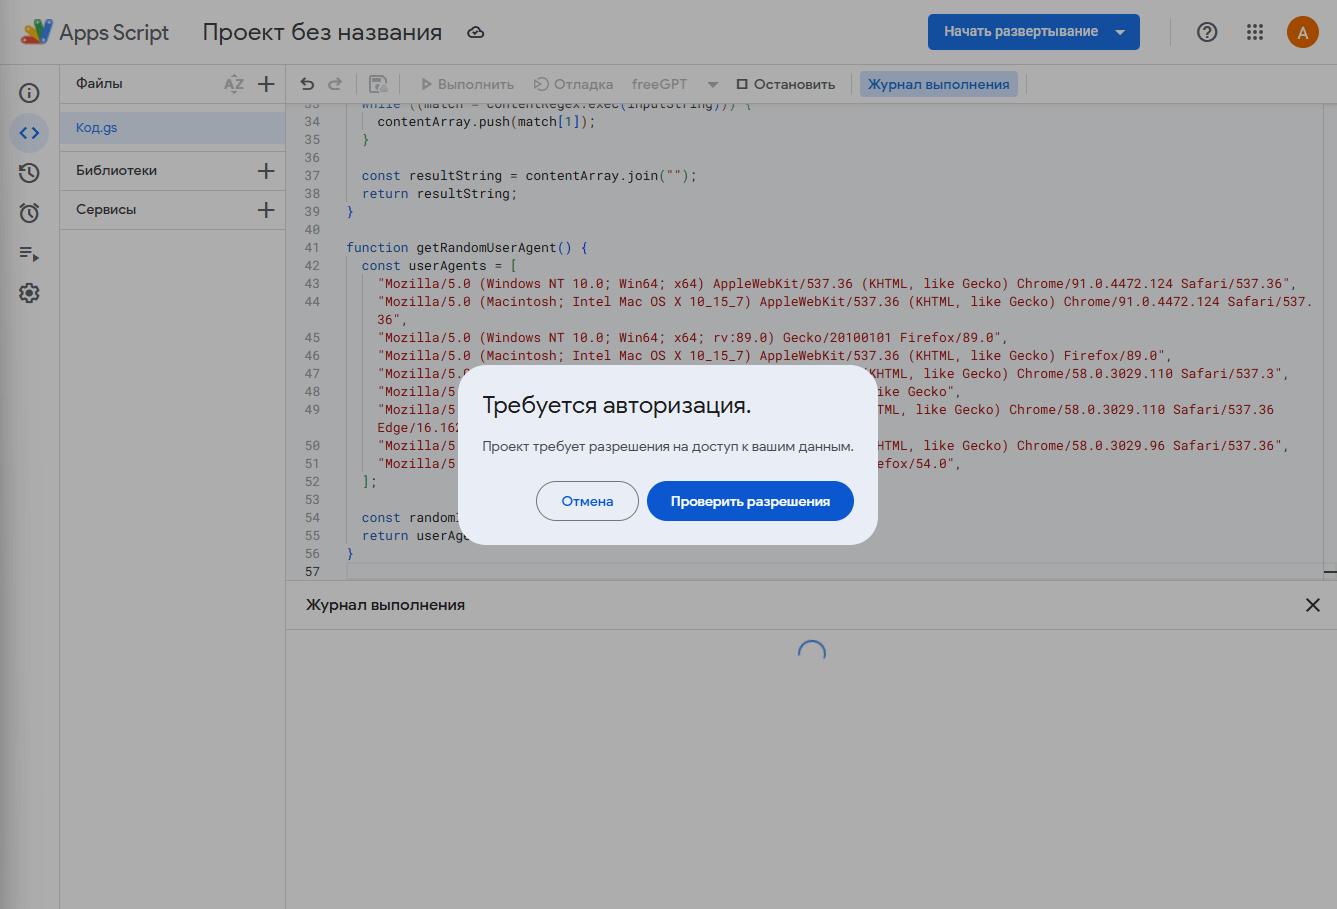1337x909 pixels.
Task: Click the save project icon
Action: 378,84
